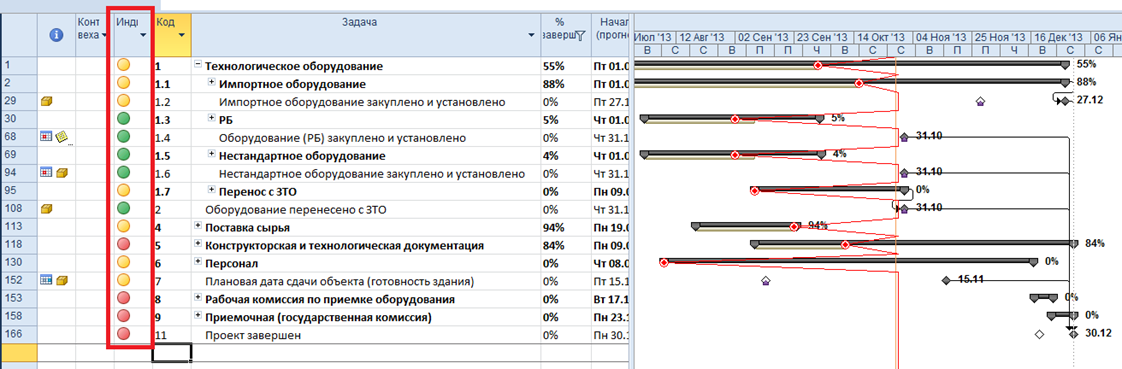Click the red indicator for Рабочая комиссия
The image size is (1122, 369).
(x=123, y=298)
